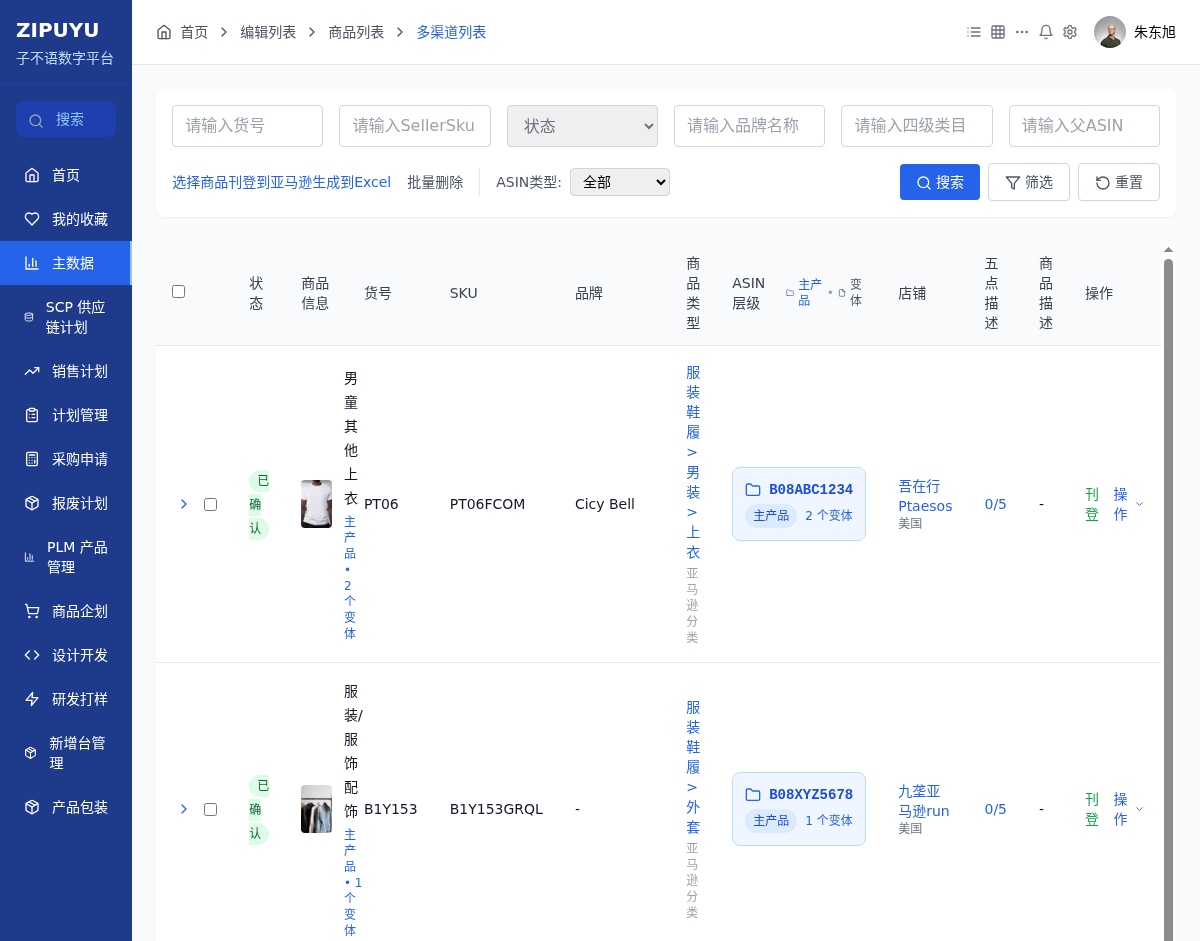Click the home icon in breadcrumb

point(164,32)
